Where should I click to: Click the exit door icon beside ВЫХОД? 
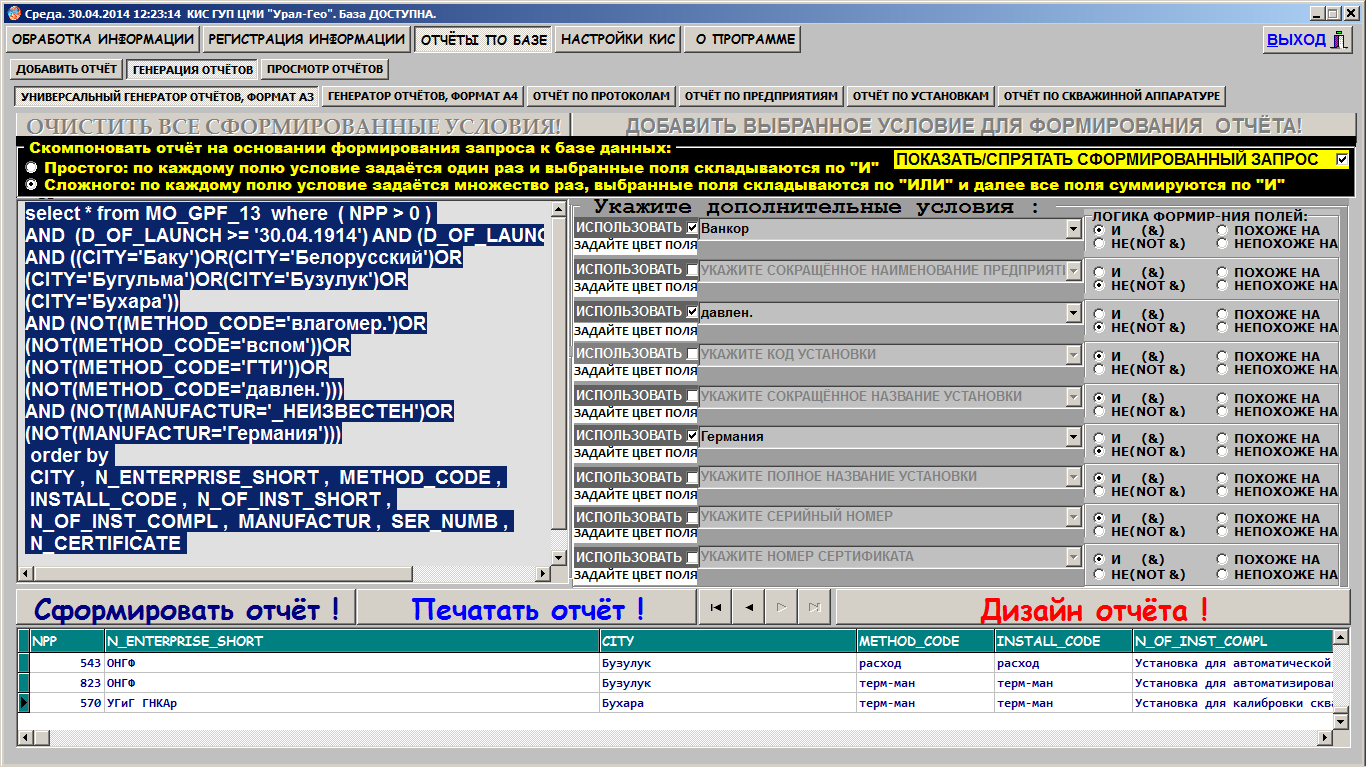pyautogui.click(x=1339, y=40)
